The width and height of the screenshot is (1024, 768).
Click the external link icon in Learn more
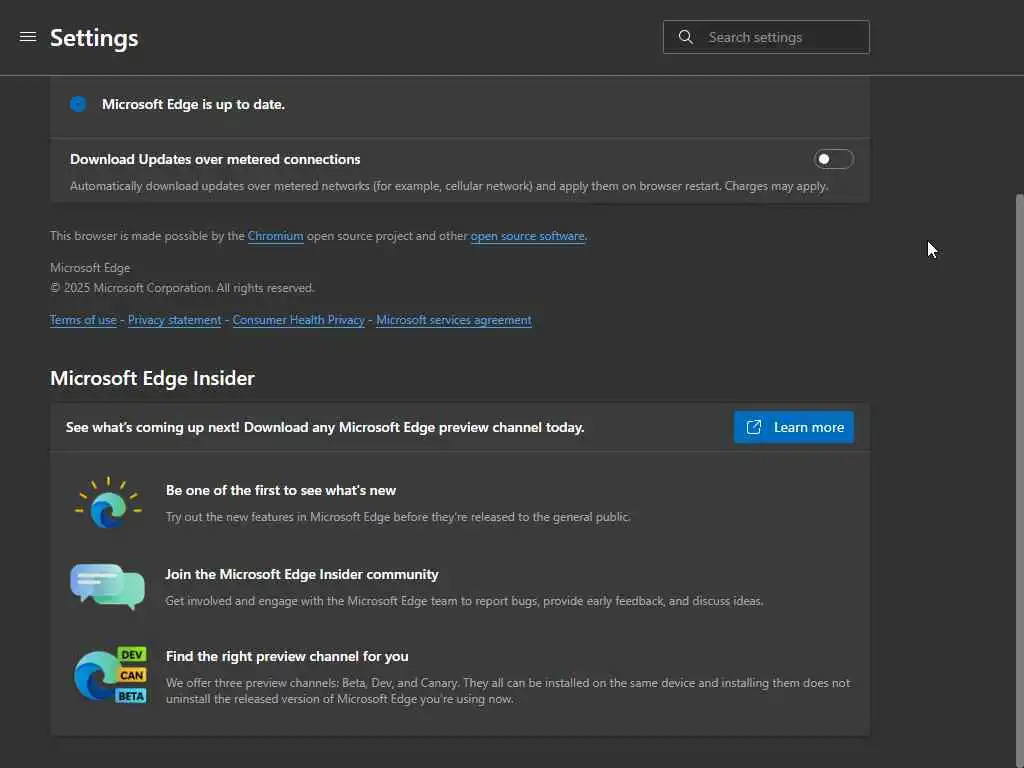tap(753, 427)
